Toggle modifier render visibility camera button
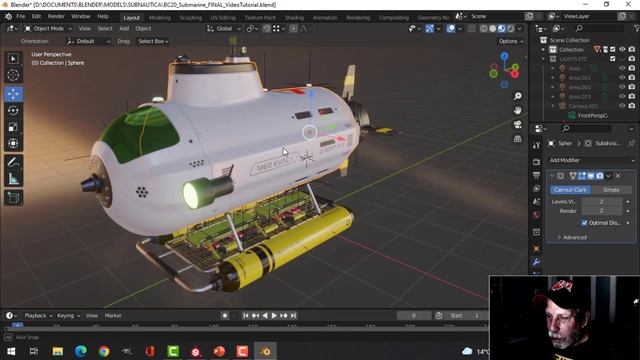 [x=599, y=176]
